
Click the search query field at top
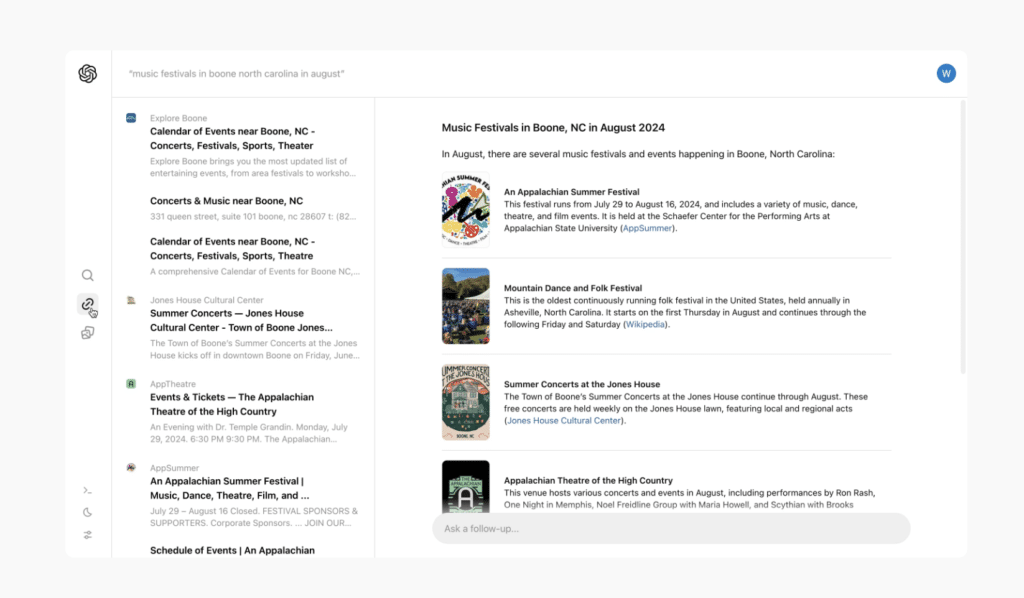tap(236, 74)
